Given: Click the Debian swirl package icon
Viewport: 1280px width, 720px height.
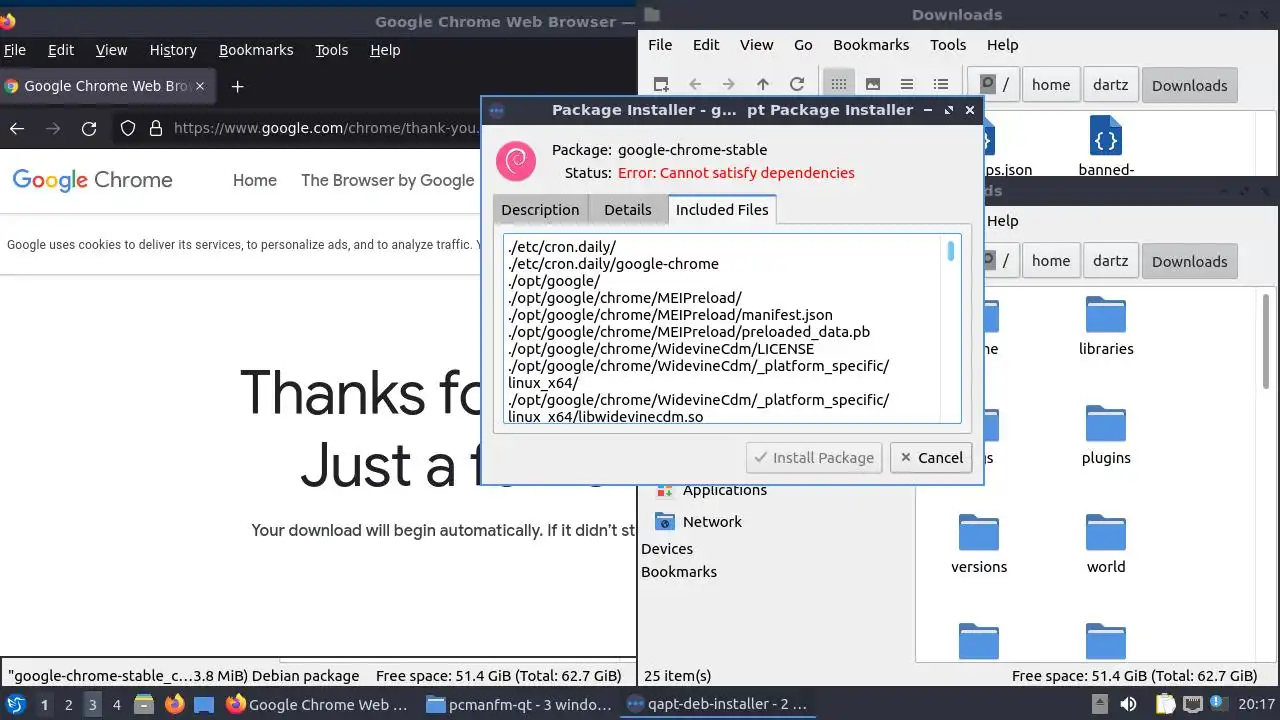Looking at the screenshot, I should [516, 161].
